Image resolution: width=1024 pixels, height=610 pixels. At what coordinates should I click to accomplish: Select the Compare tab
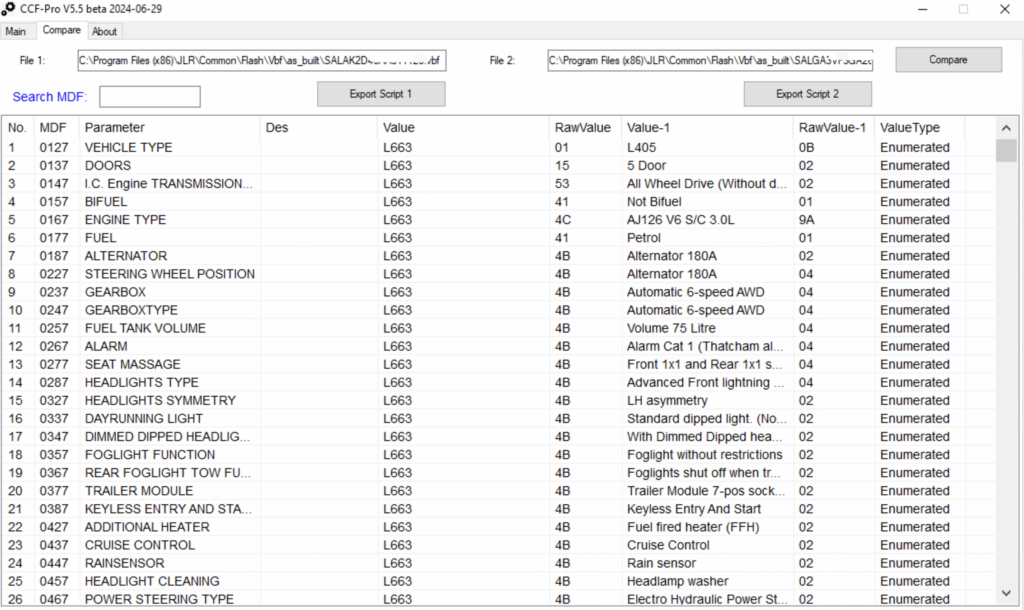point(62,31)
